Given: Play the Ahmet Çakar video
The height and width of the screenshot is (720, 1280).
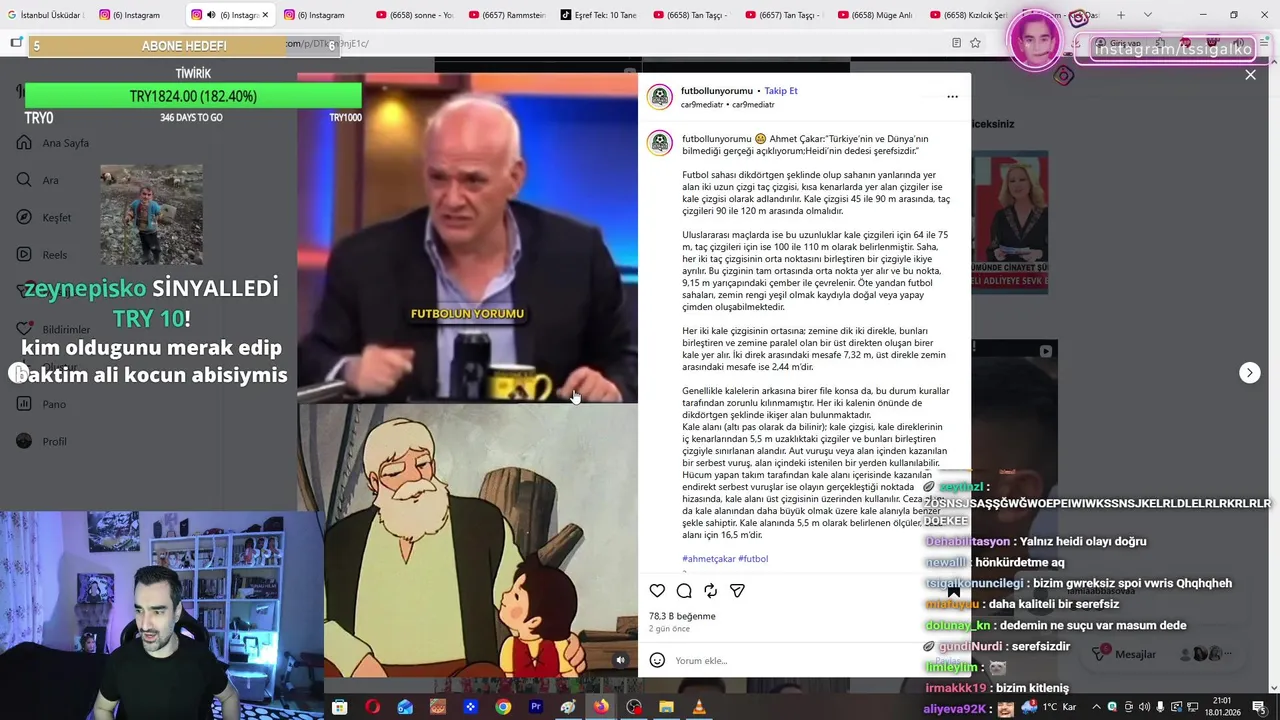Looking at the screenshot, I should tap(467, 237).
